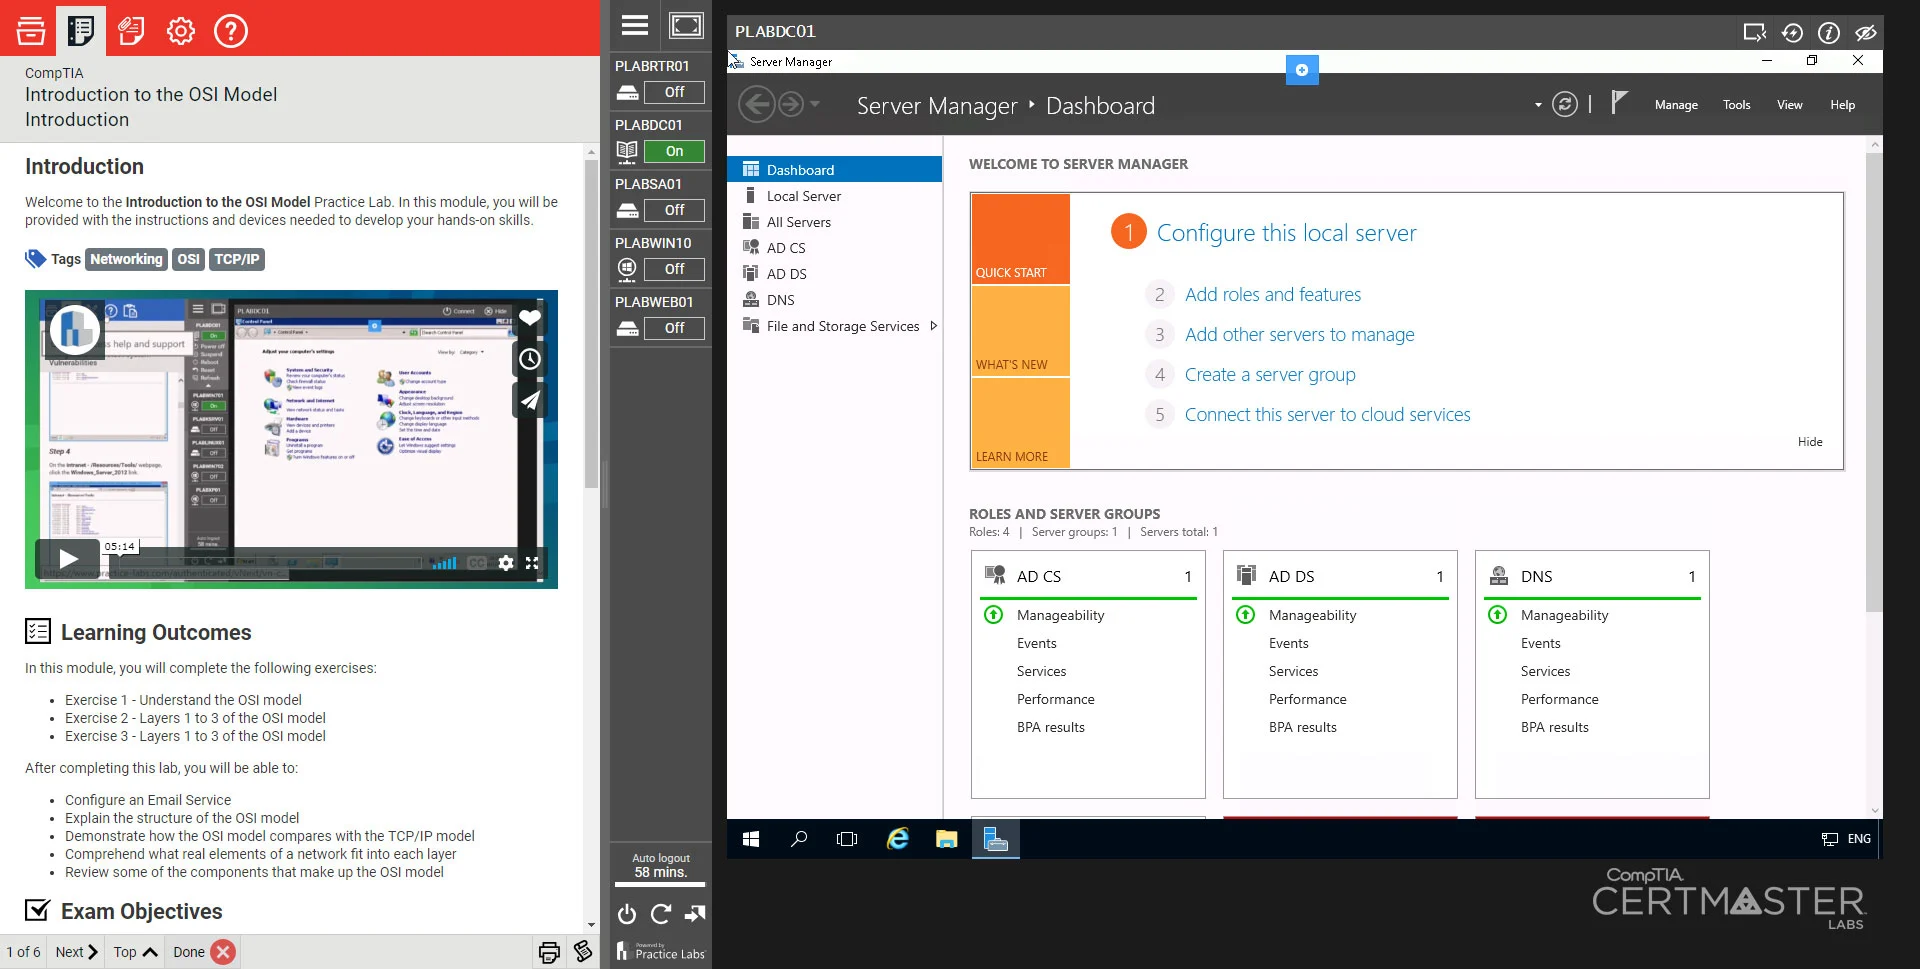Screen dimensions: 1920x969
Task: Toggle PLABRTR01 power Off switch
Action: (x=675, y=92)
